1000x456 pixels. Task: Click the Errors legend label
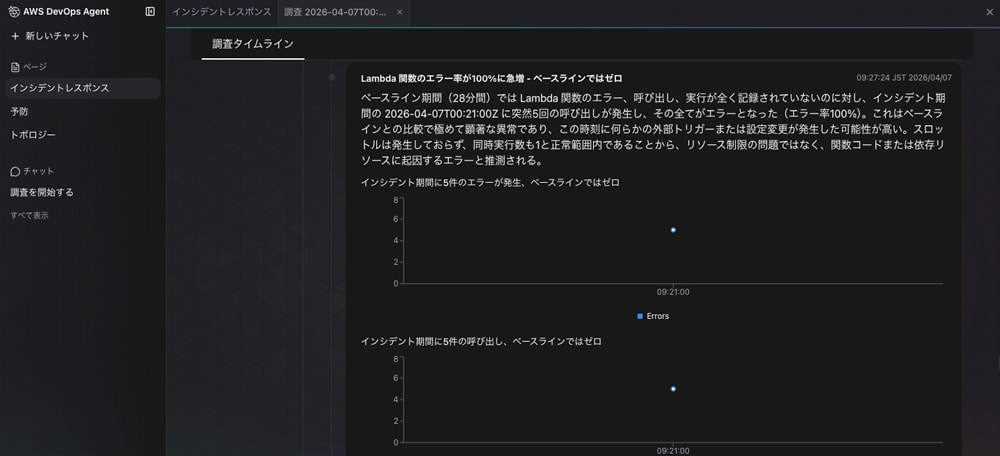click(658, 316)
